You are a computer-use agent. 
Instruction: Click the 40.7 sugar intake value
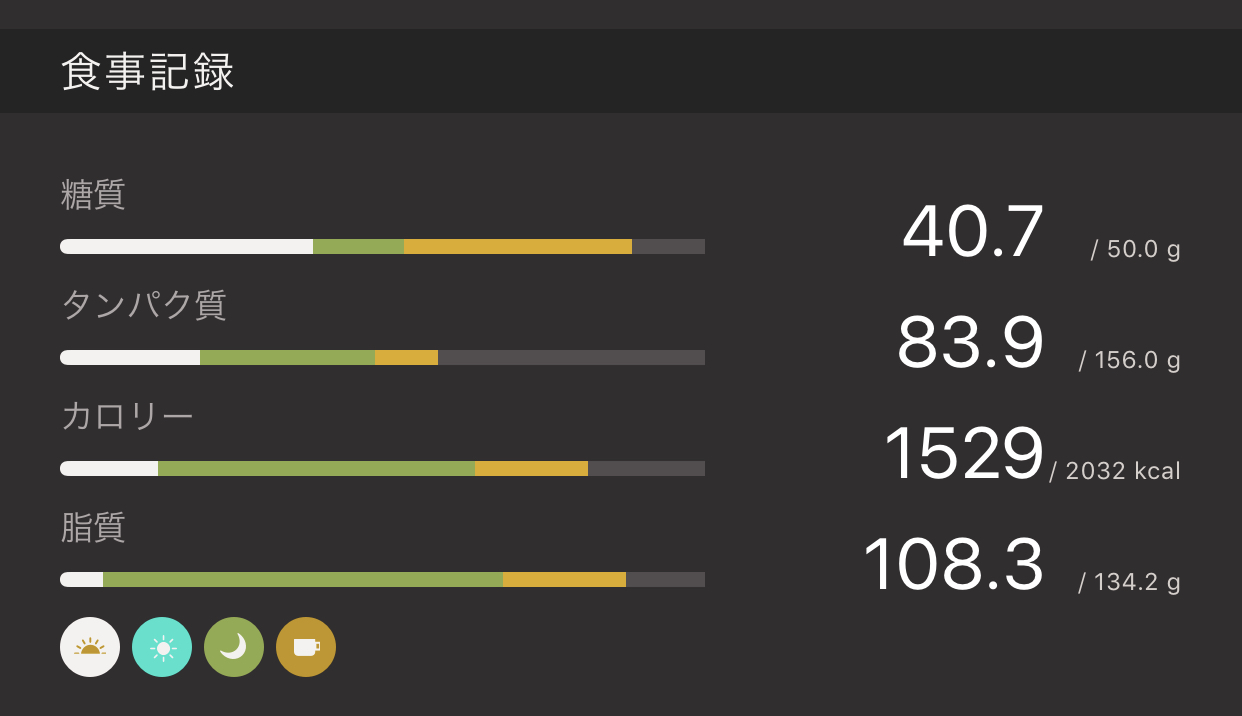click(972, 233)
